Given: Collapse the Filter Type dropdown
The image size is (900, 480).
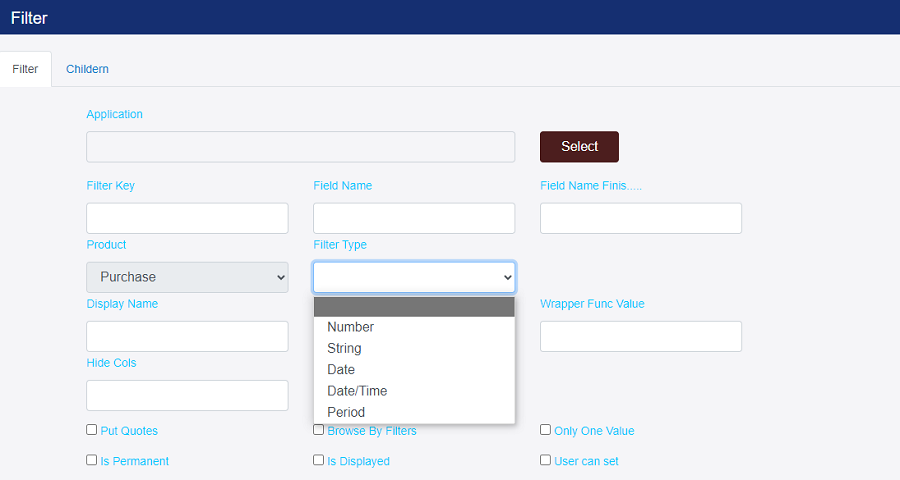Looking at the screenshot, I should (x=414, y=277).
